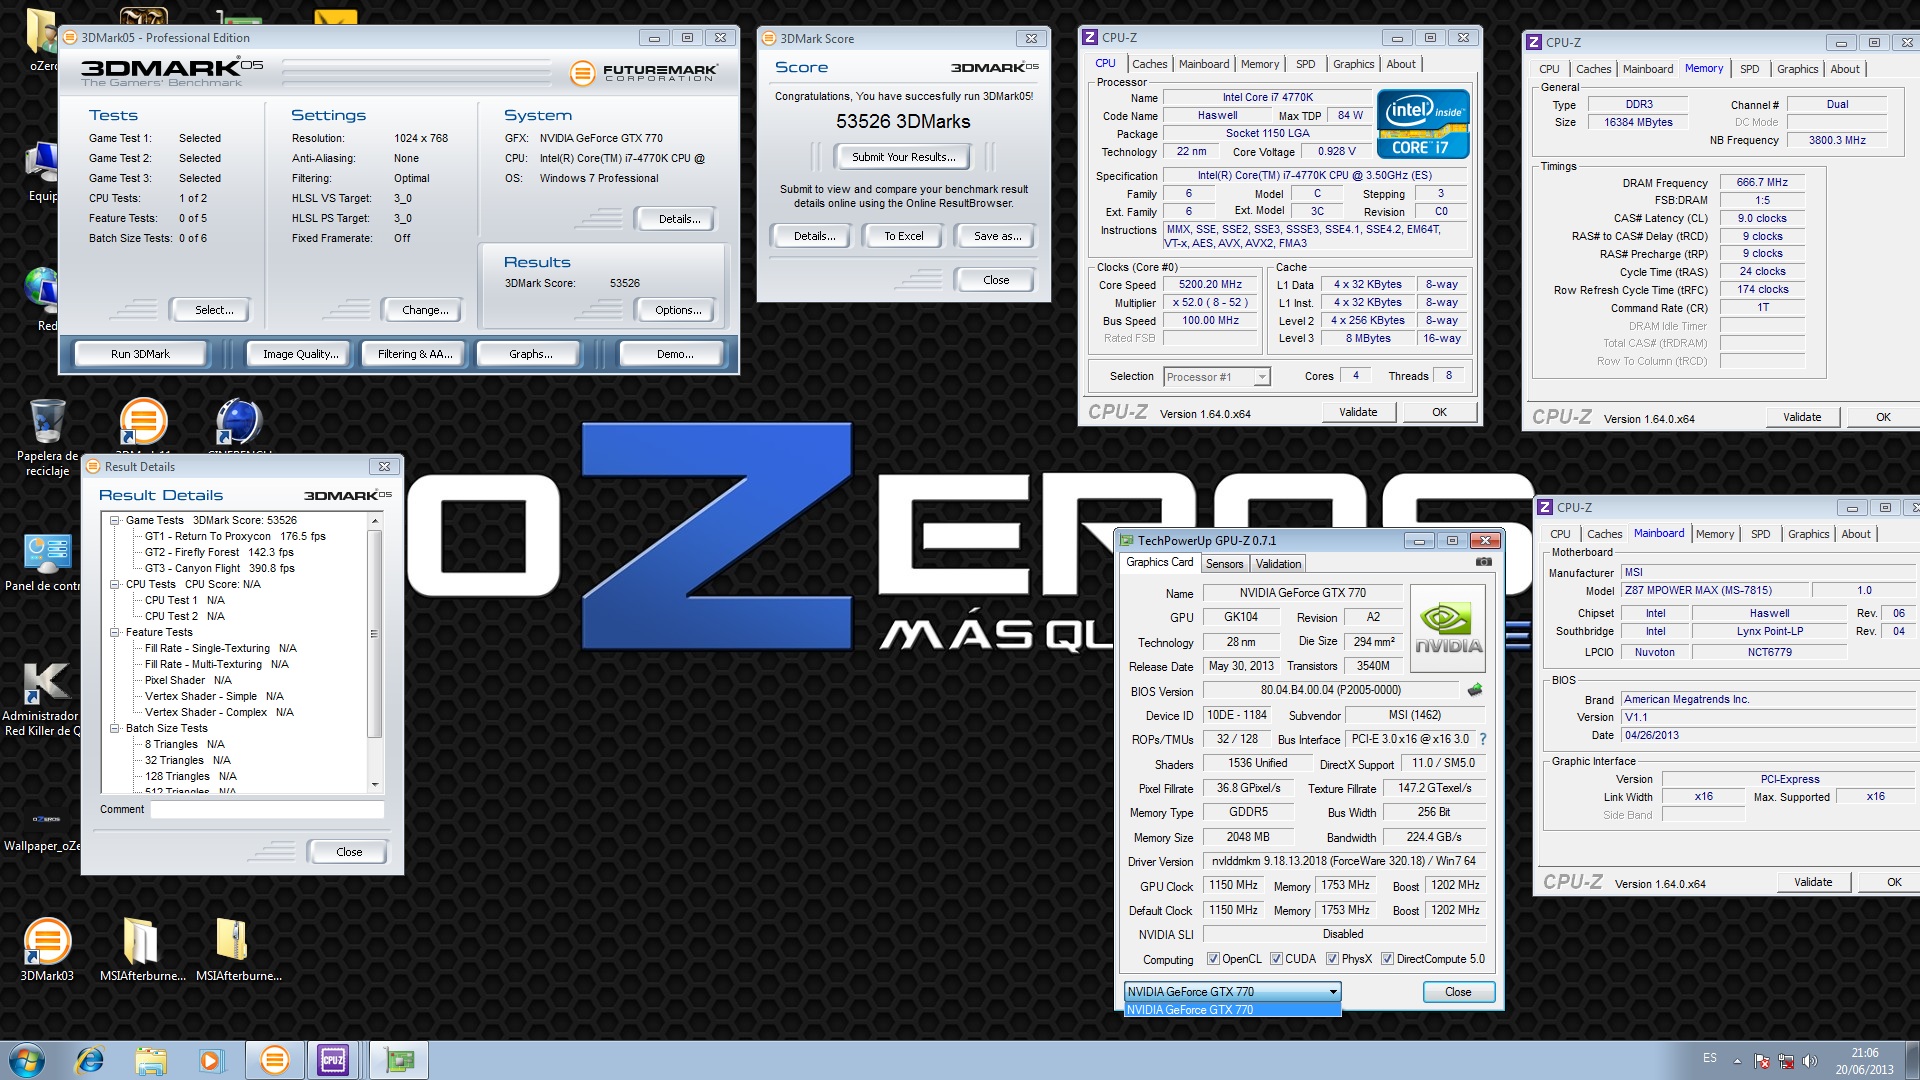The image size is (1920, 1080).
Task: Open About tab in the CPU-Z Mainboard window
Action: pyautogui.click(x=1856, y=534)
